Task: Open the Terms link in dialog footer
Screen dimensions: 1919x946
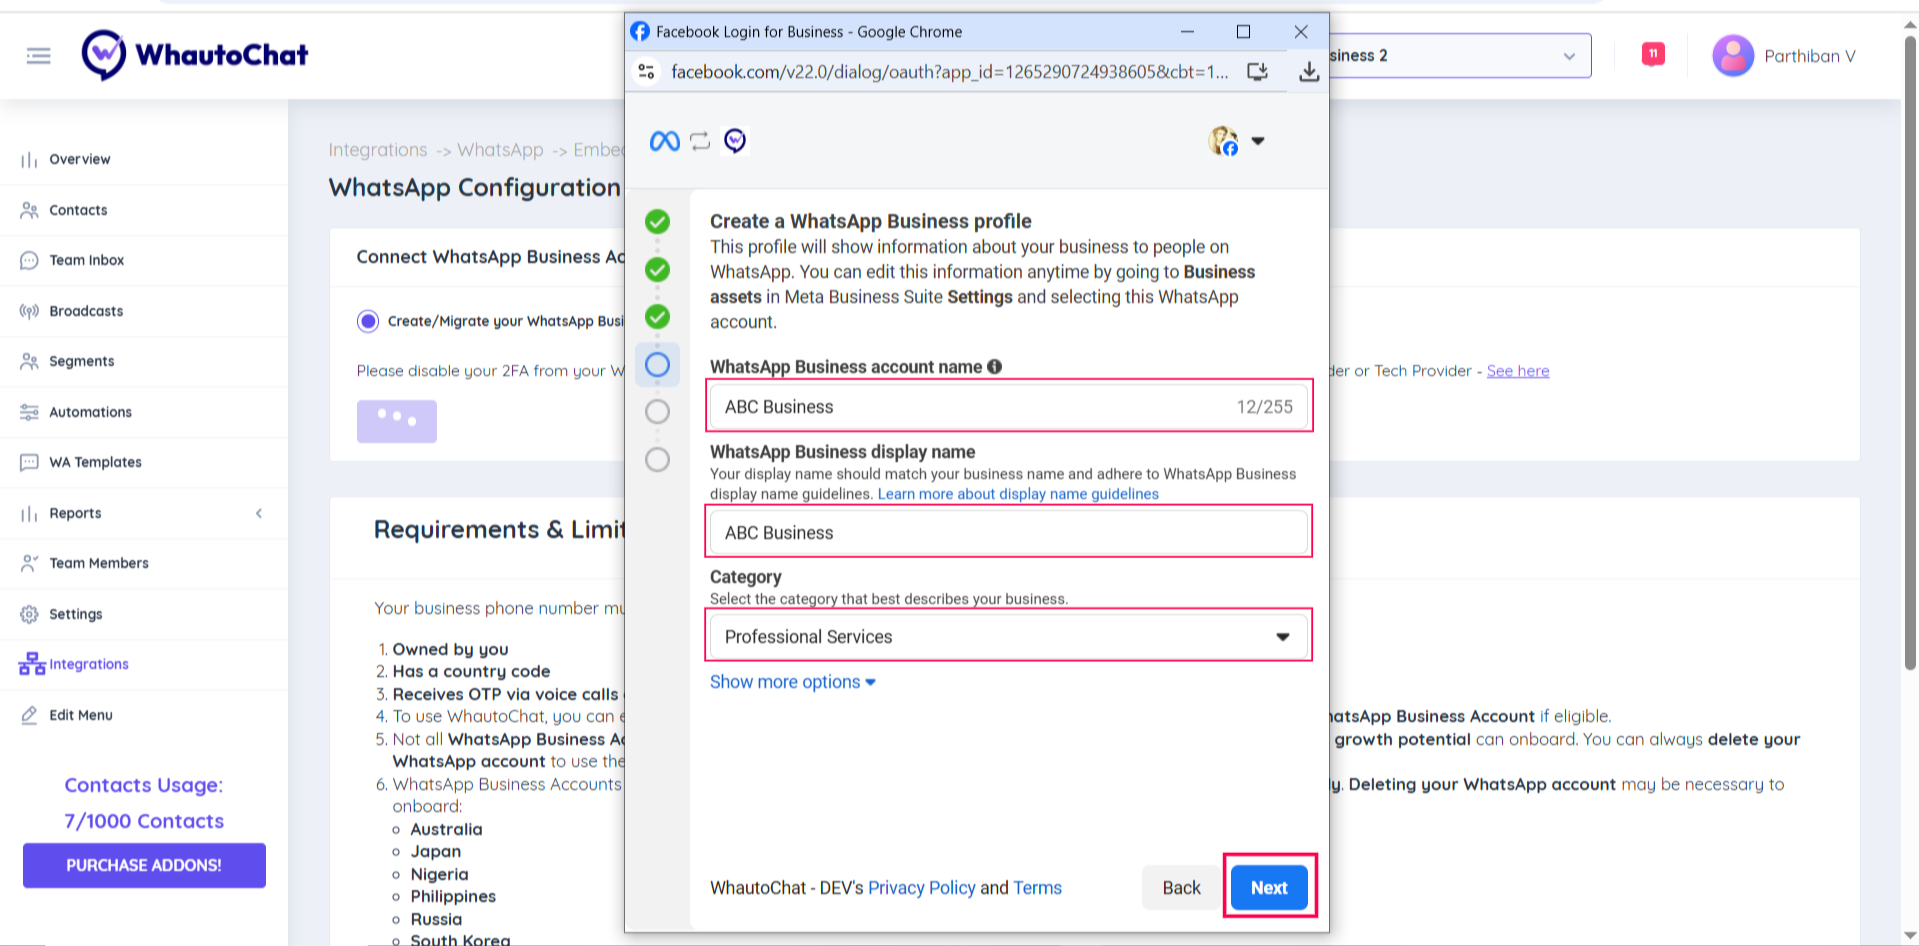Action: 1037,888
